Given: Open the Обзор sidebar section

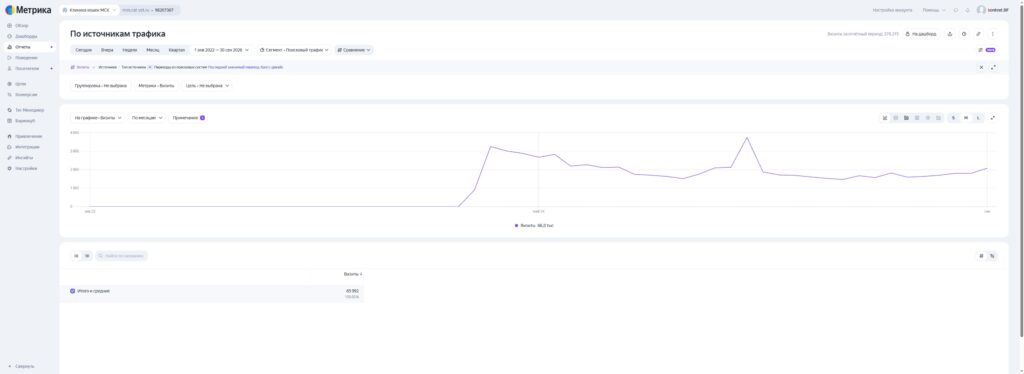Looking at the screenshot, I should pos(22,25).
